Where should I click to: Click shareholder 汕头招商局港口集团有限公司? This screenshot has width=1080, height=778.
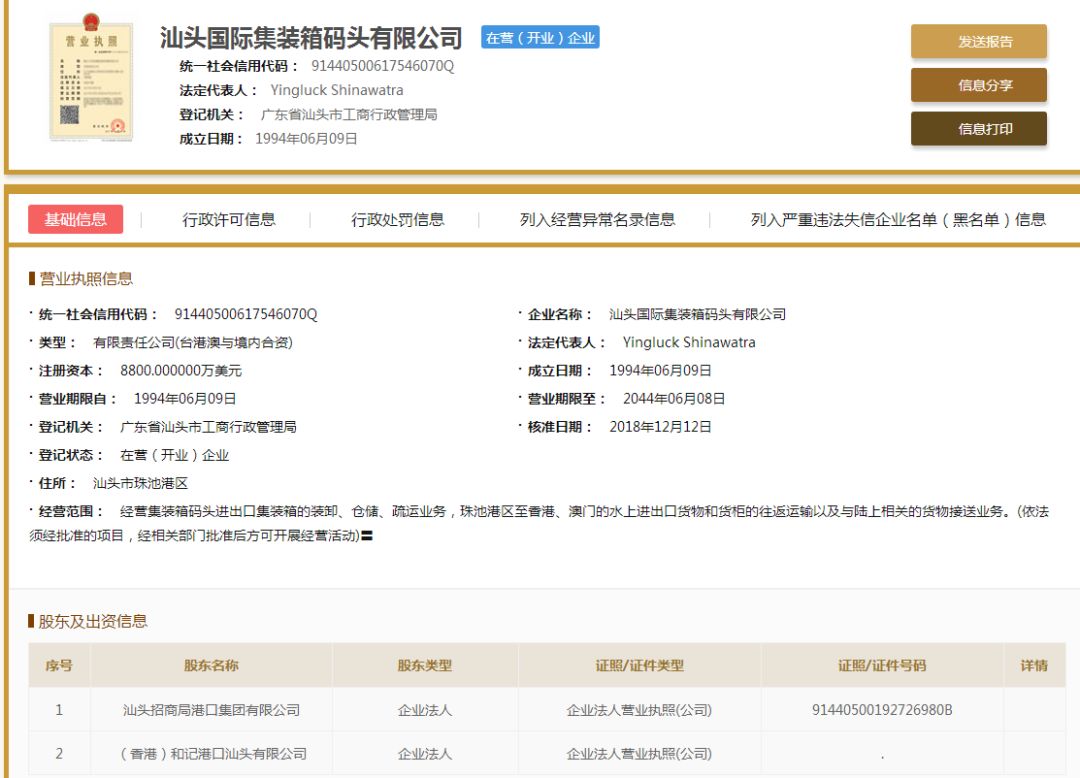[211, 710]
